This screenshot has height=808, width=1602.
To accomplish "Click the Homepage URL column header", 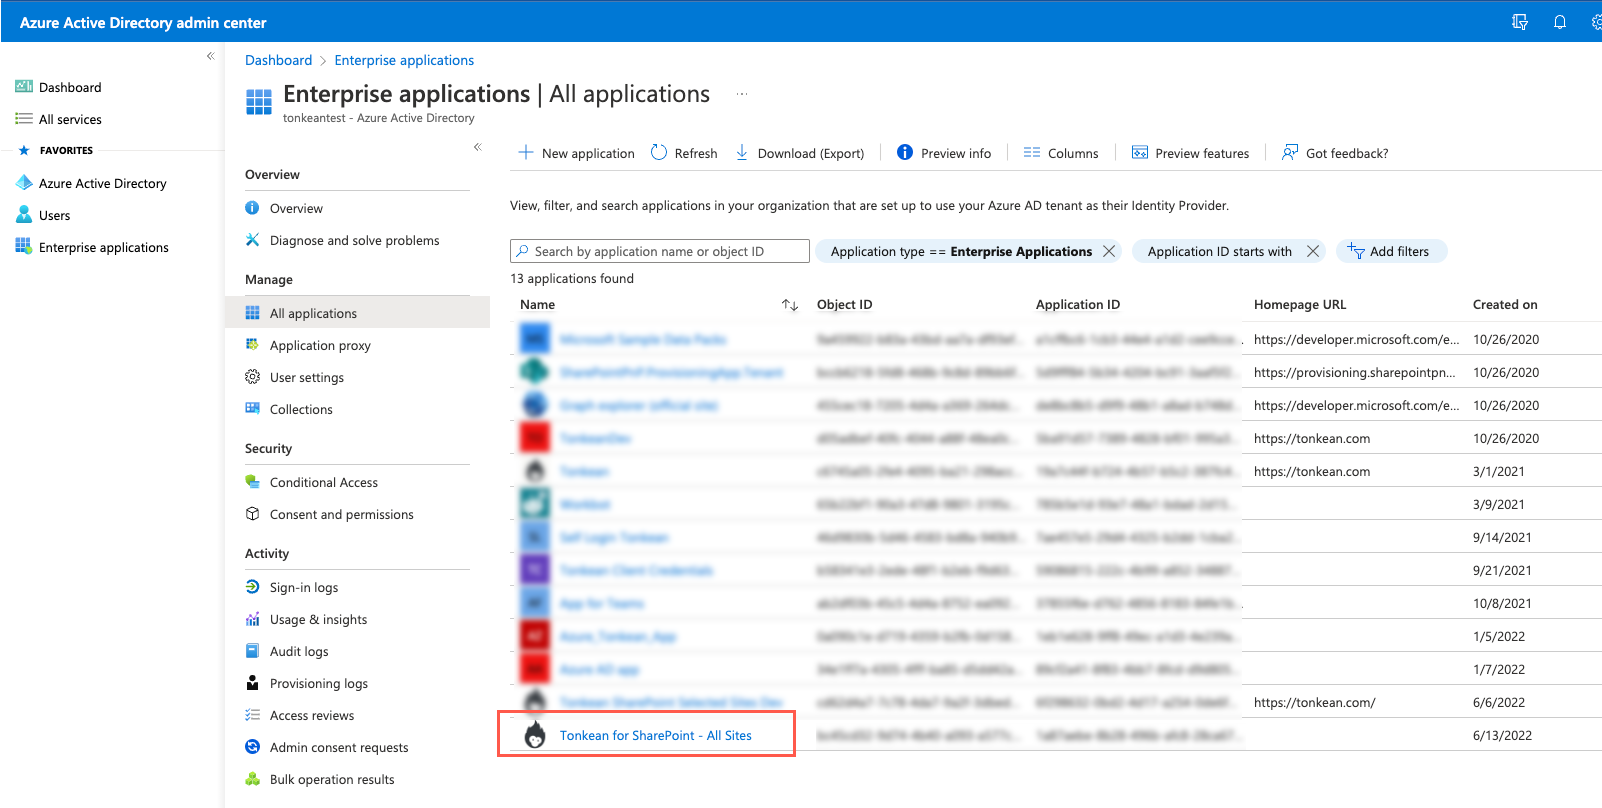I will click(1300, 305).
